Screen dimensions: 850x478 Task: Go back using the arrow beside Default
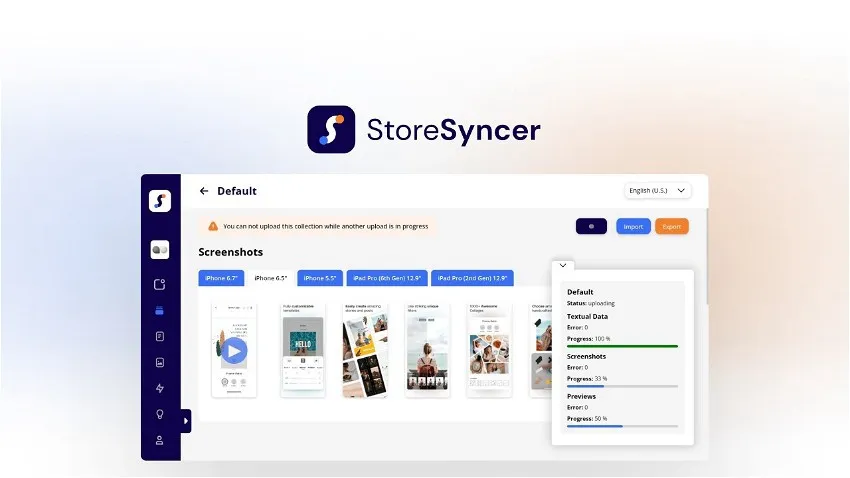(x=204, y=191)
